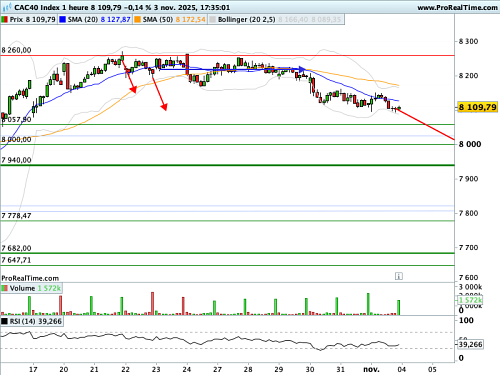Click date 21 on the time axis
Viewport: 500px width, 375px height.
tap(94, 369)
